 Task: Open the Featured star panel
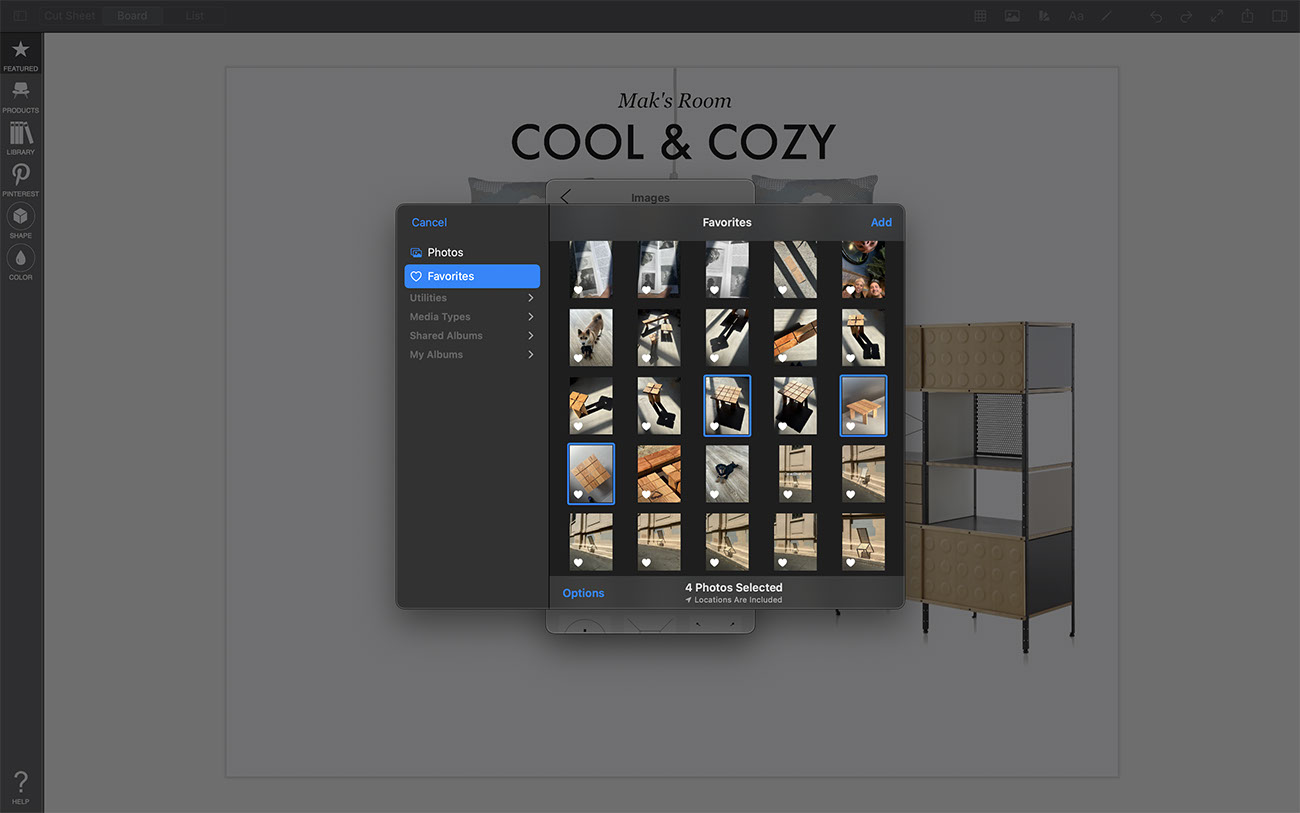click(20, 54)
